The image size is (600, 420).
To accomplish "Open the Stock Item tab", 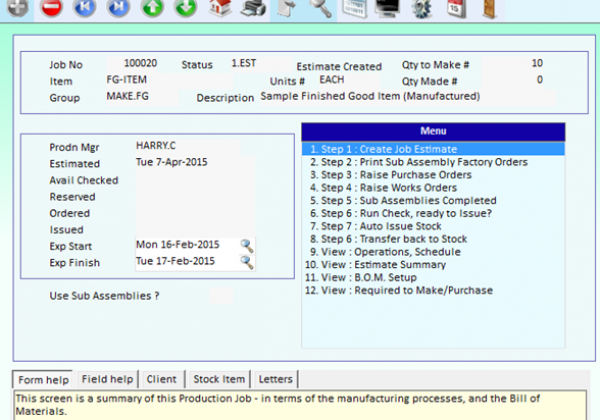I will click(x=219, y=379).
